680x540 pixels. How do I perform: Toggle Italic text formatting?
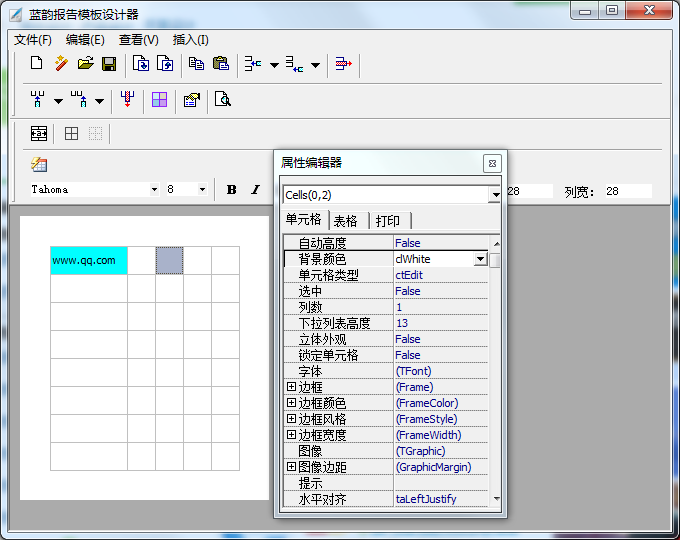click(x=255, y=190)
